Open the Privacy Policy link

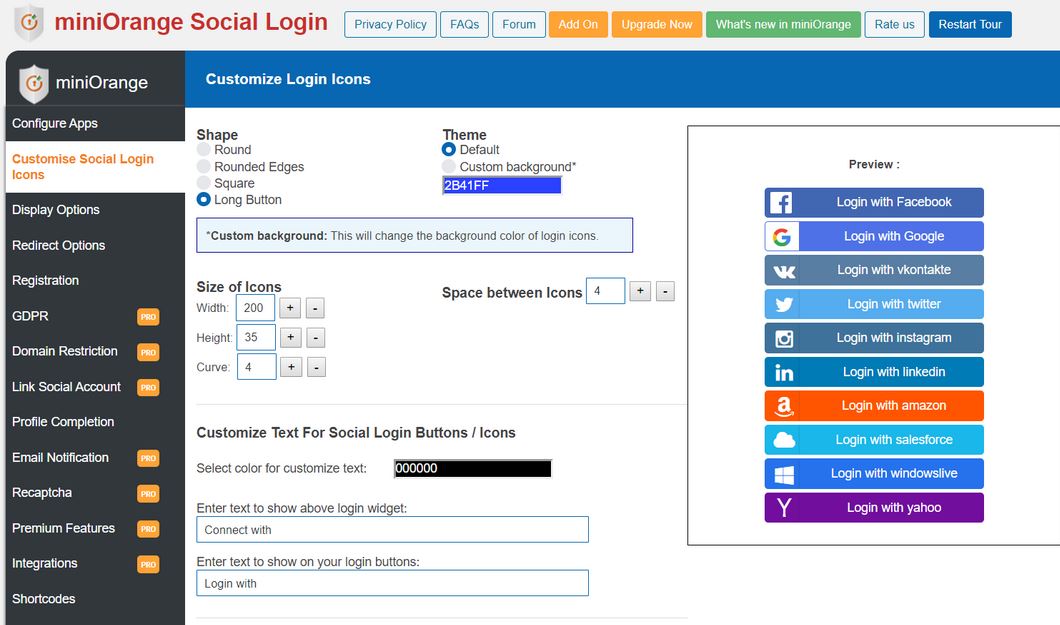point(390,24)
